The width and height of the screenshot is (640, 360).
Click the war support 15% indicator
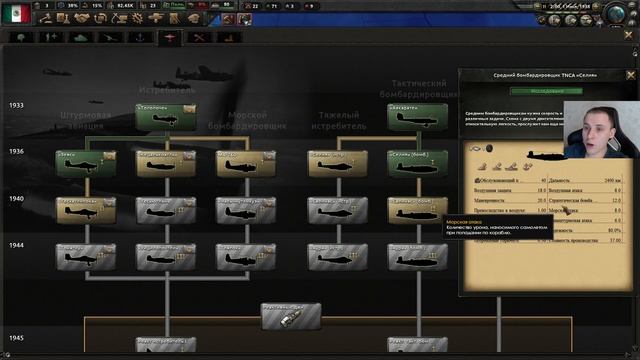(x=93, y=6)
